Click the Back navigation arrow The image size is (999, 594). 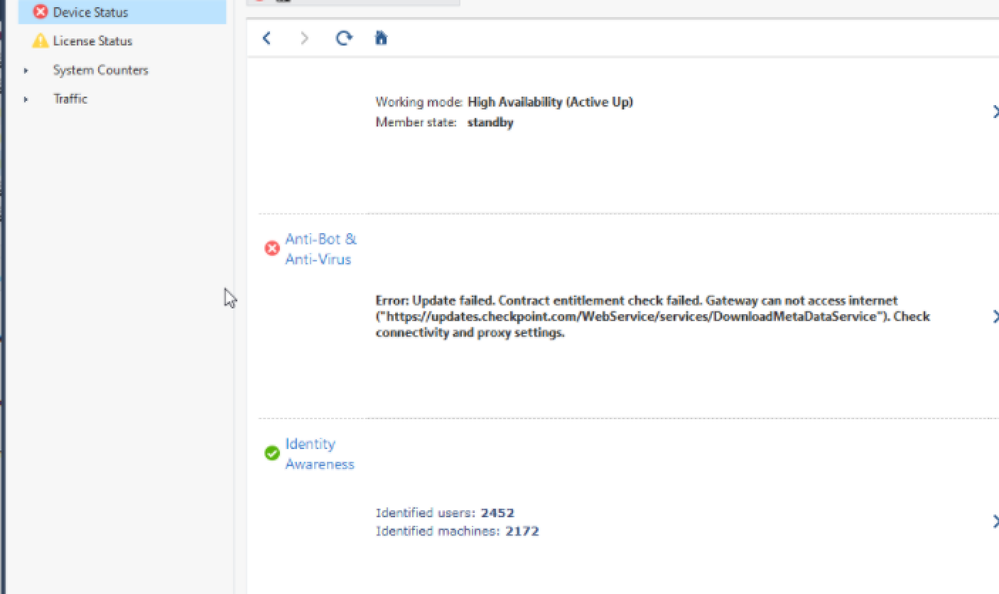(267, 39)
